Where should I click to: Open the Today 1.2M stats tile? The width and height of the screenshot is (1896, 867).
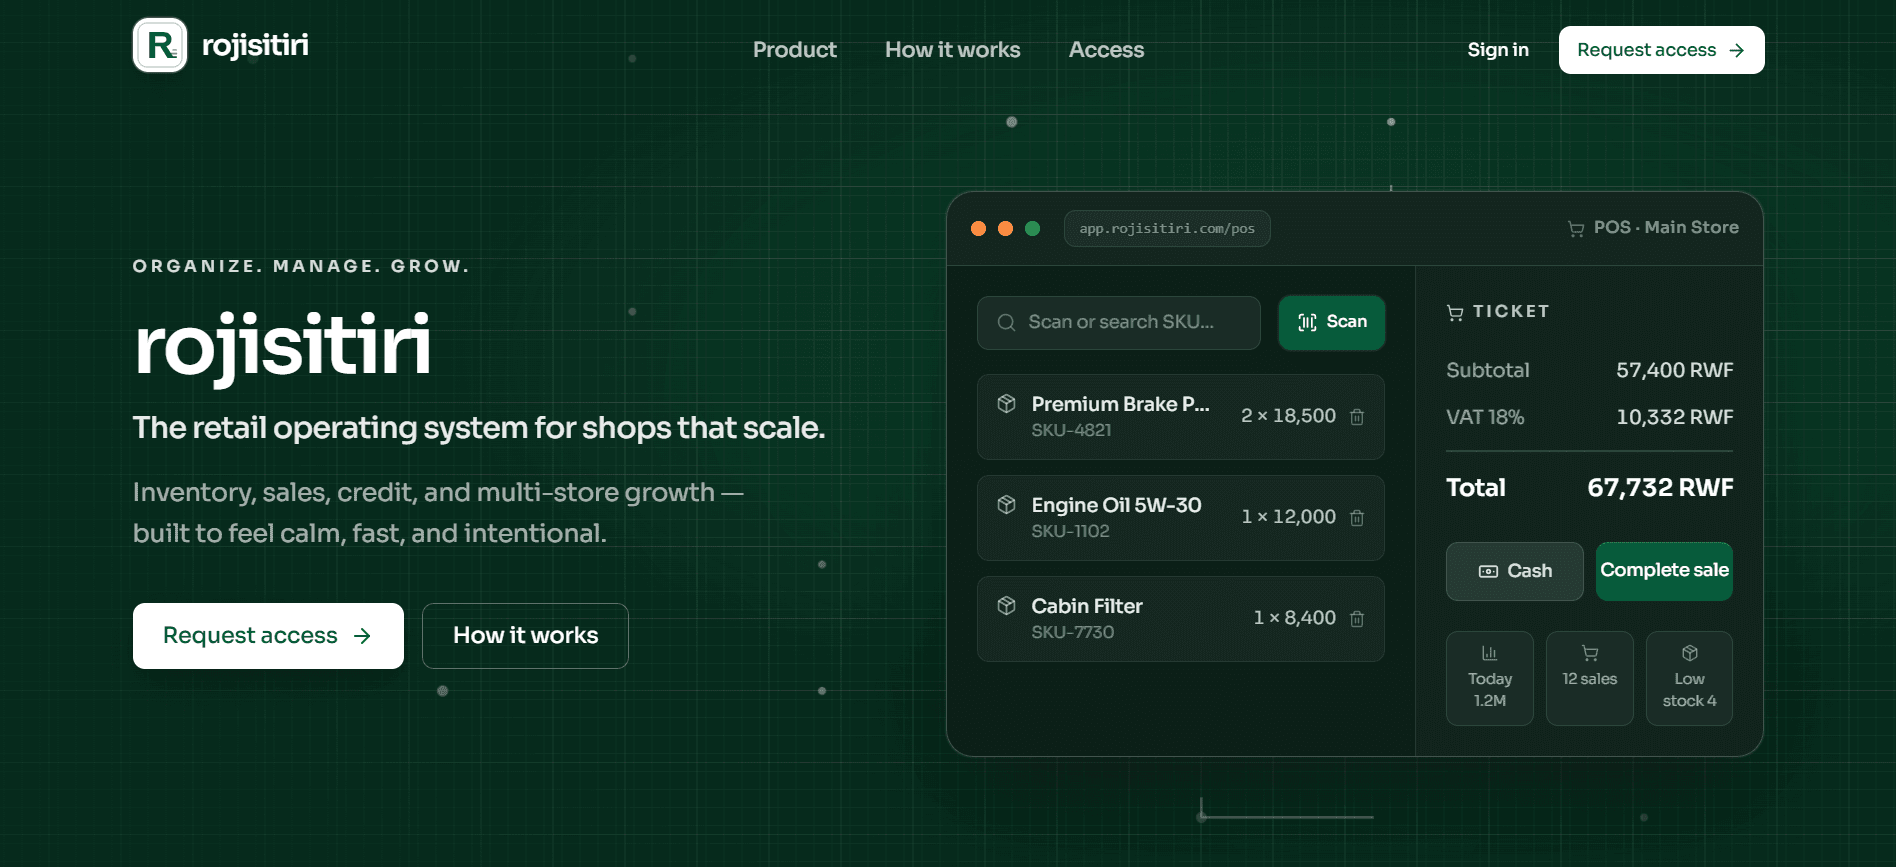click(x=1490, y=678)
